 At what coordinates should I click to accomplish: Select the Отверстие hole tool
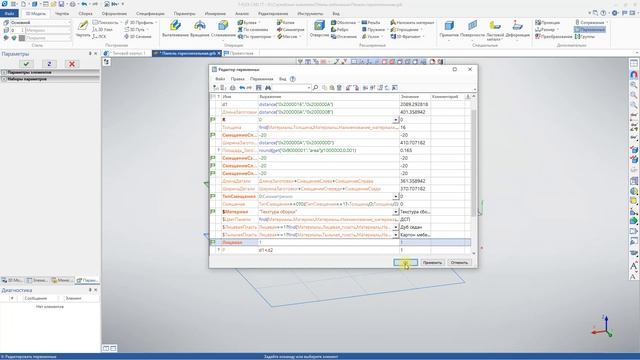319,29
